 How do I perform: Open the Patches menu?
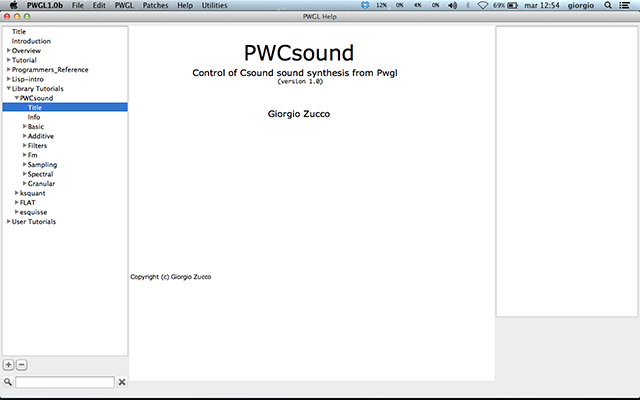point(156,5)
